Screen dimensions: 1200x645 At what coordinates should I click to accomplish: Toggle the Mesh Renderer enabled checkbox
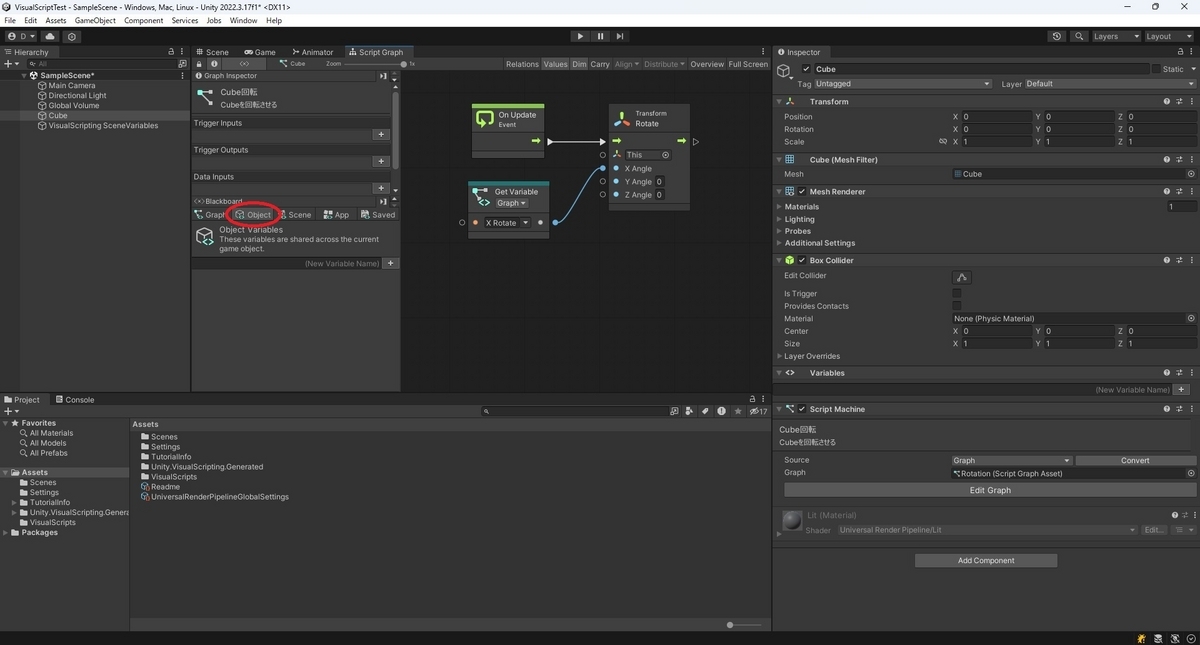click(x=802, y=191)
